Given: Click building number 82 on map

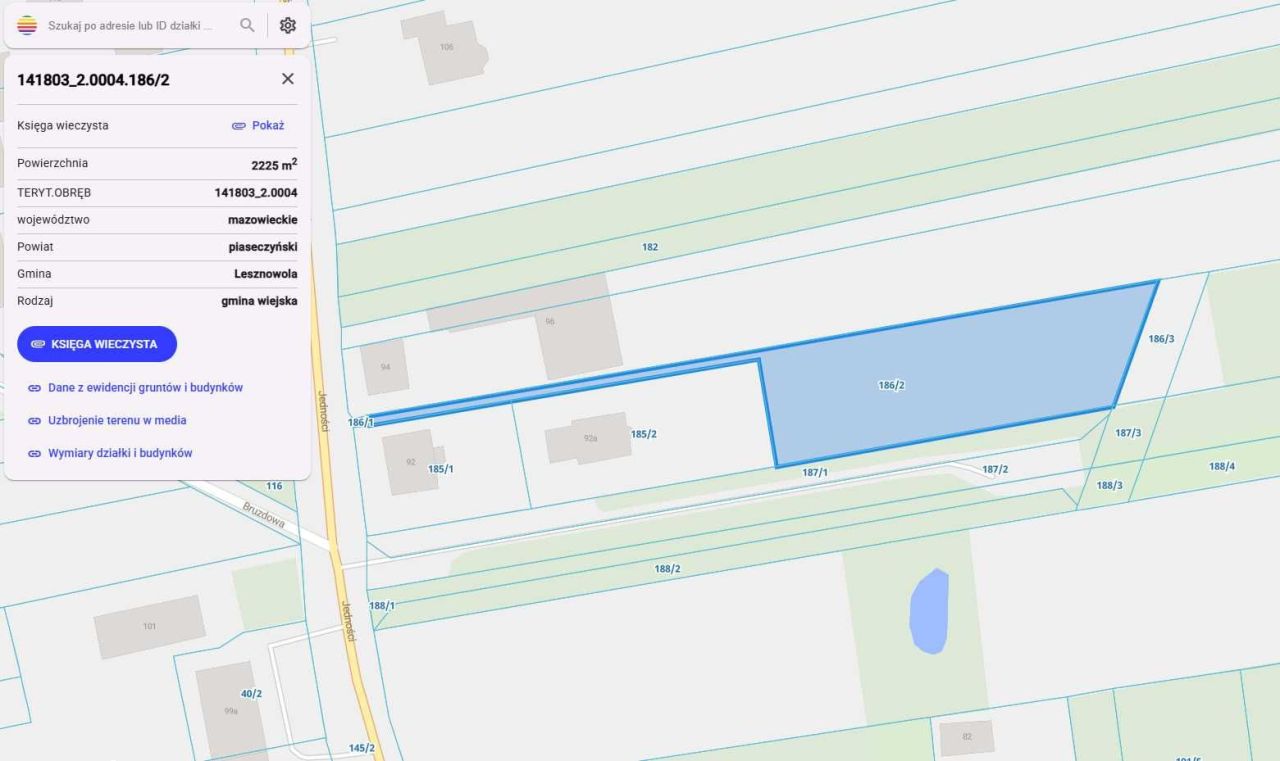Looking at the screenshot, I should pos(966,737).
